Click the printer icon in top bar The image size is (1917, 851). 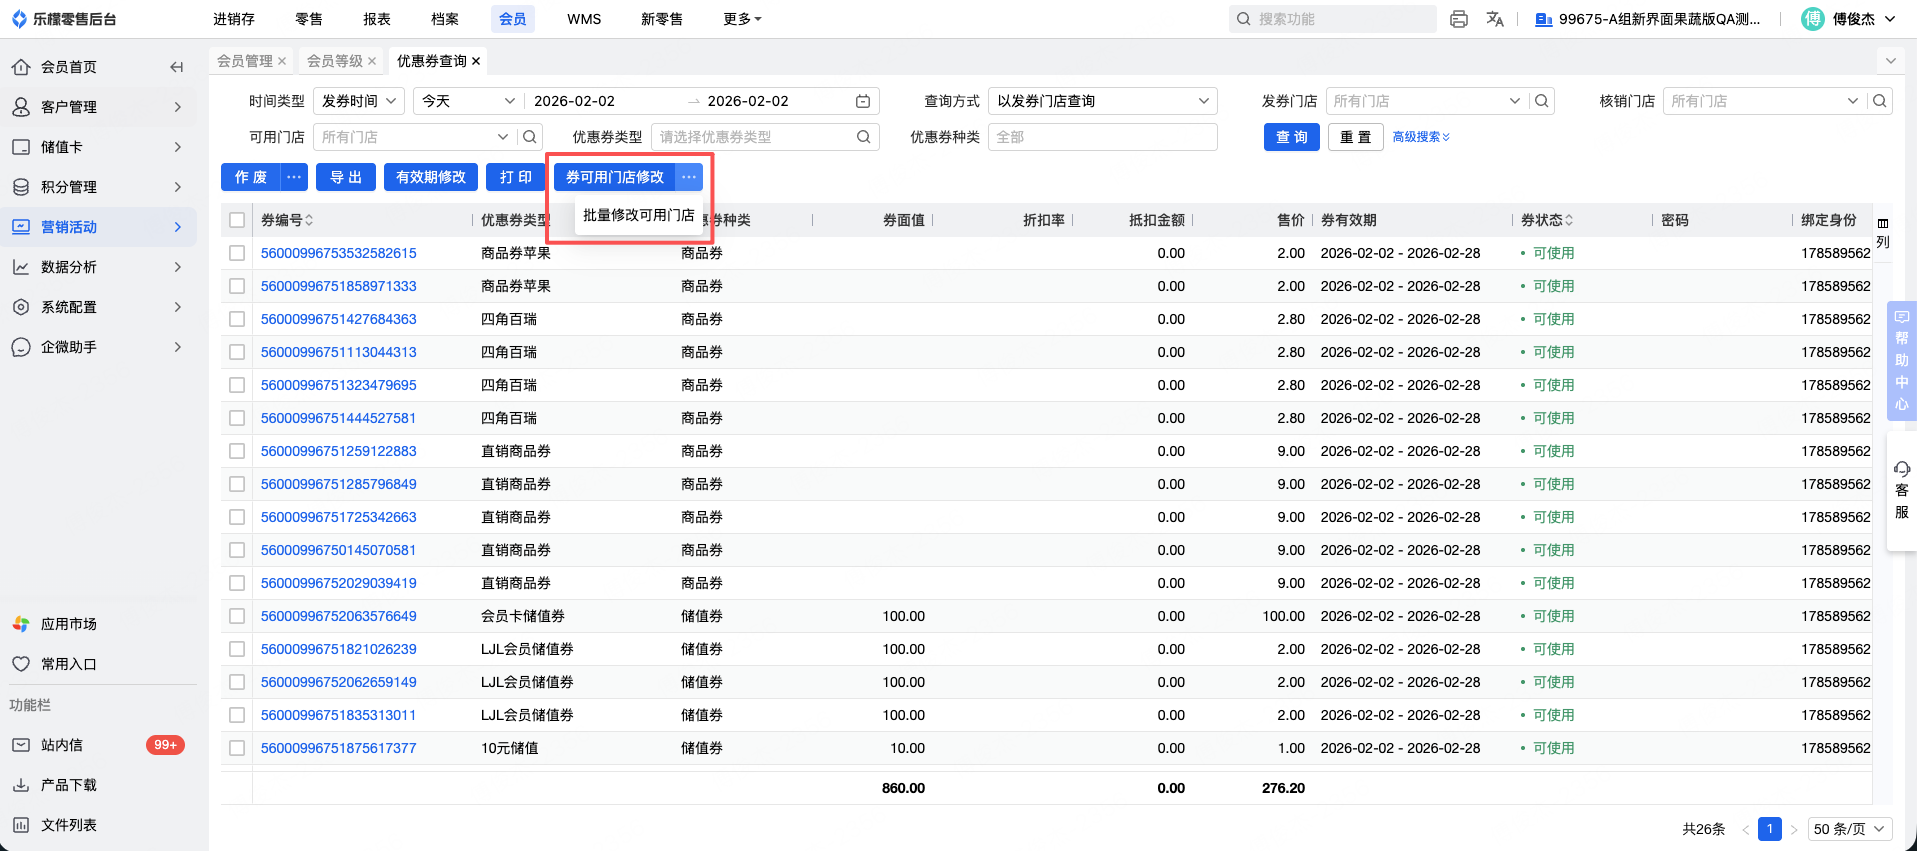[1459, 19]
